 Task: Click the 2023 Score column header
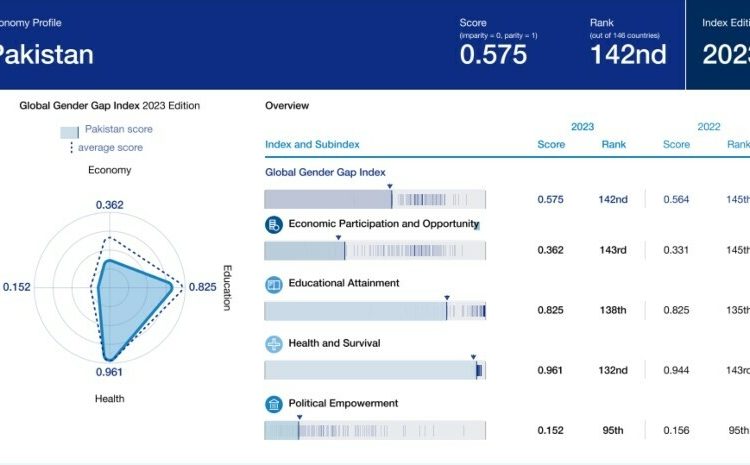coord(551,144)
